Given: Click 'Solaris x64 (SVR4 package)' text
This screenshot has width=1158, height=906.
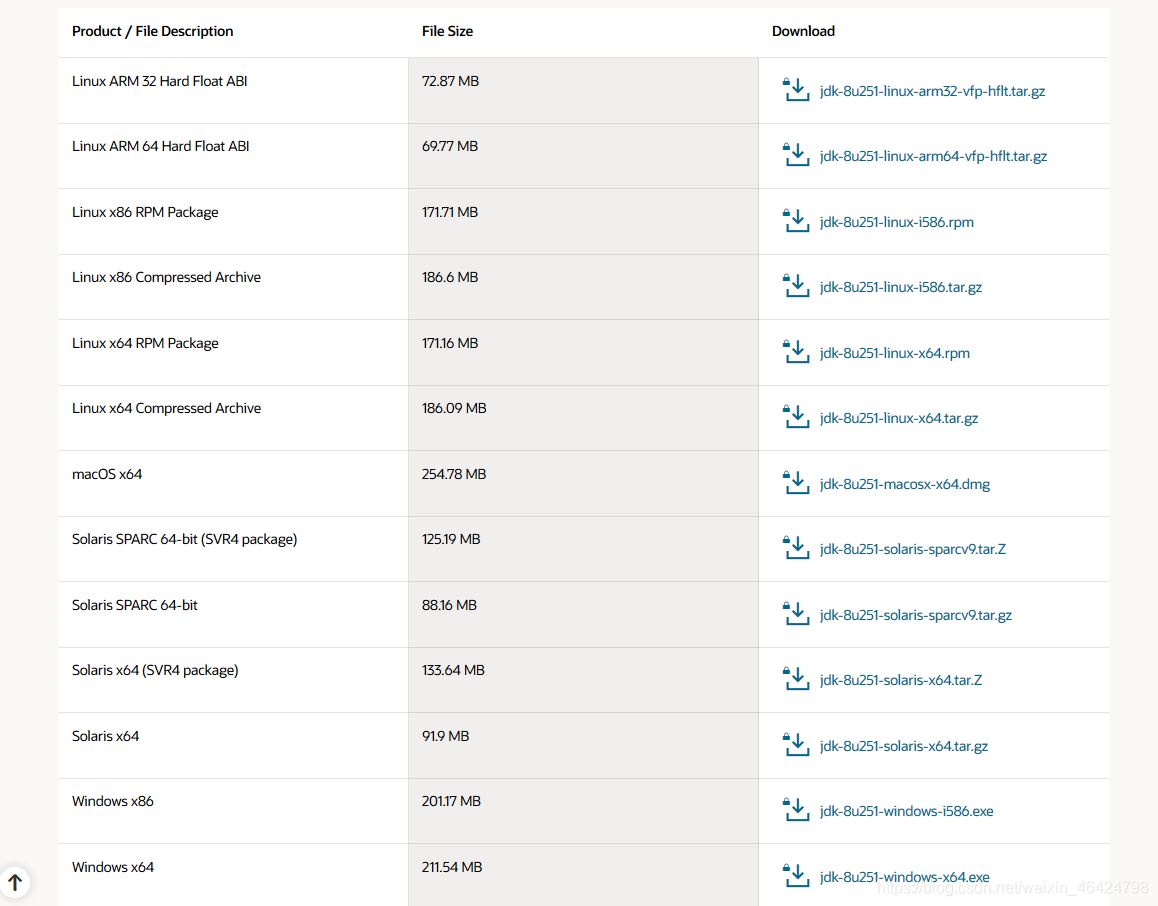Looking at the screenshot, I should [x=155, y=670].
